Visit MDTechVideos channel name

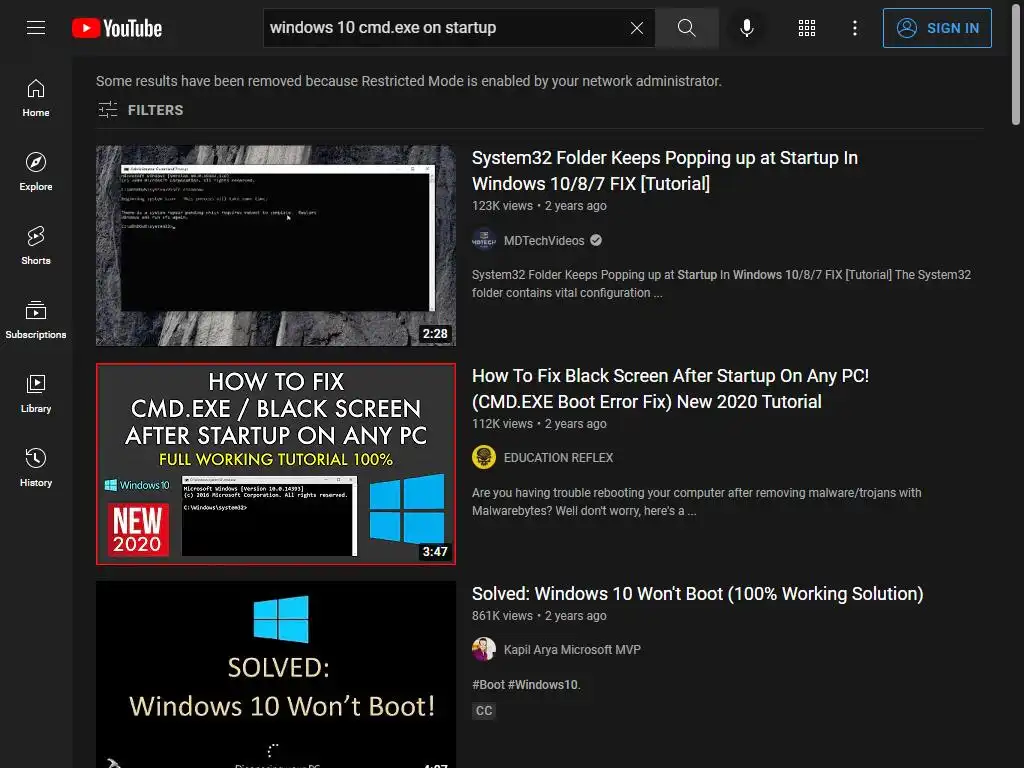click(x=544, y=240)
